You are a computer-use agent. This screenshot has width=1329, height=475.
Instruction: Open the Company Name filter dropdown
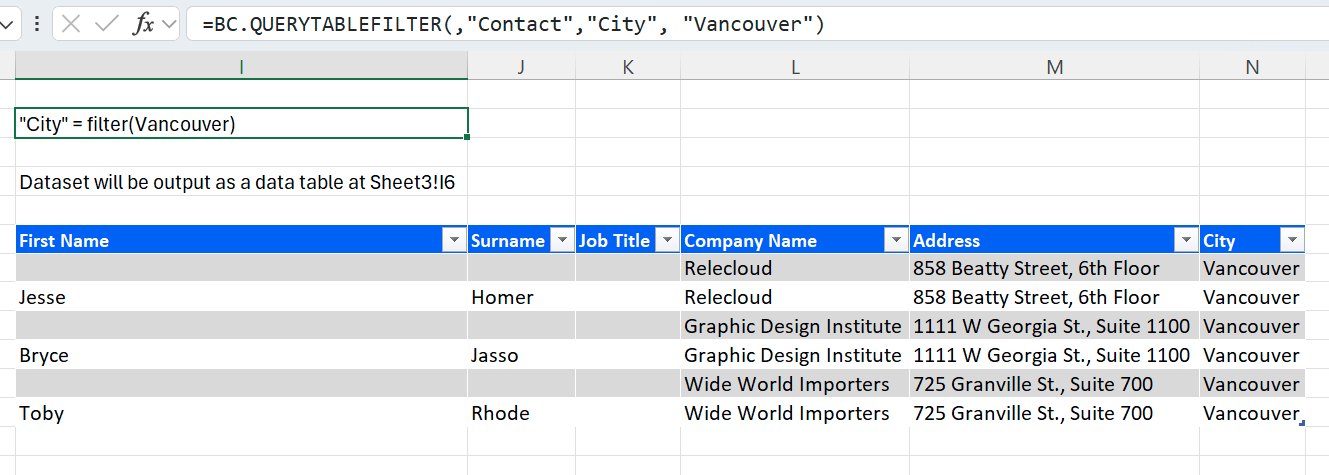895,240
